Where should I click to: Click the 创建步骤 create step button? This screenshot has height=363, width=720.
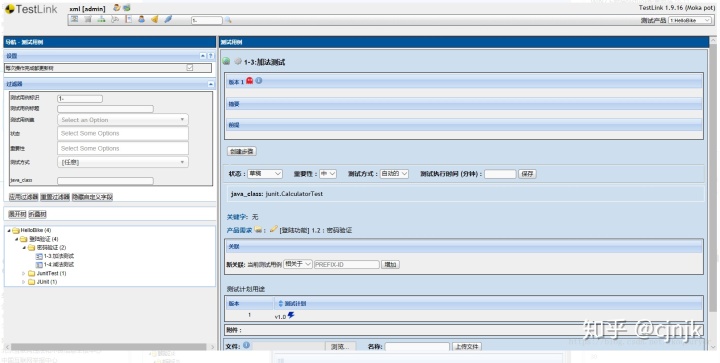coord(242,151)
